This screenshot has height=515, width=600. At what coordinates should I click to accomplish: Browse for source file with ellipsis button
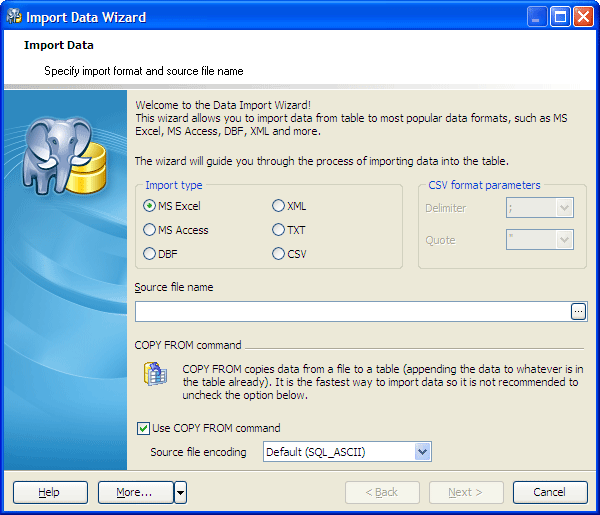point(578,311)
